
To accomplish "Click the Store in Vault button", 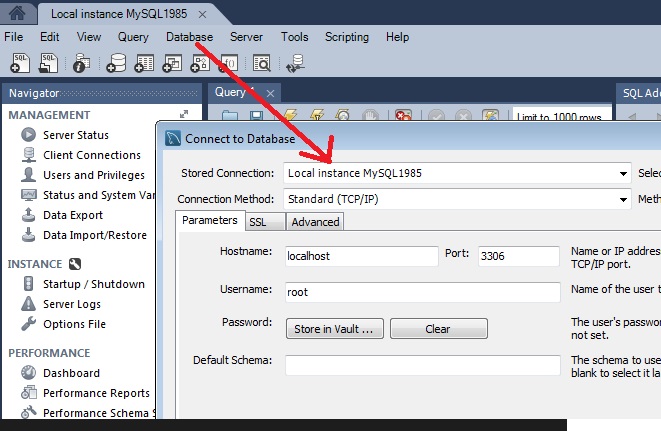I will (335, 329).
